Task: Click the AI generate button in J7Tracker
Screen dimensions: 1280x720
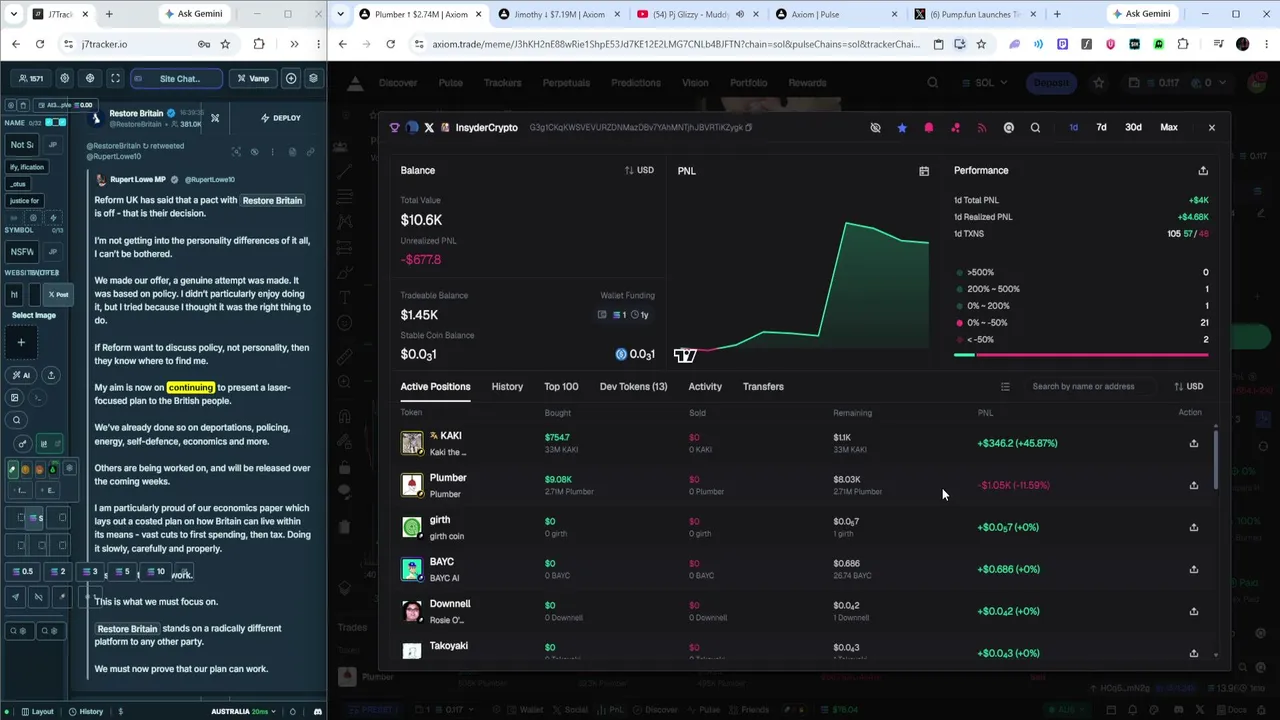Action: point(21,375)
